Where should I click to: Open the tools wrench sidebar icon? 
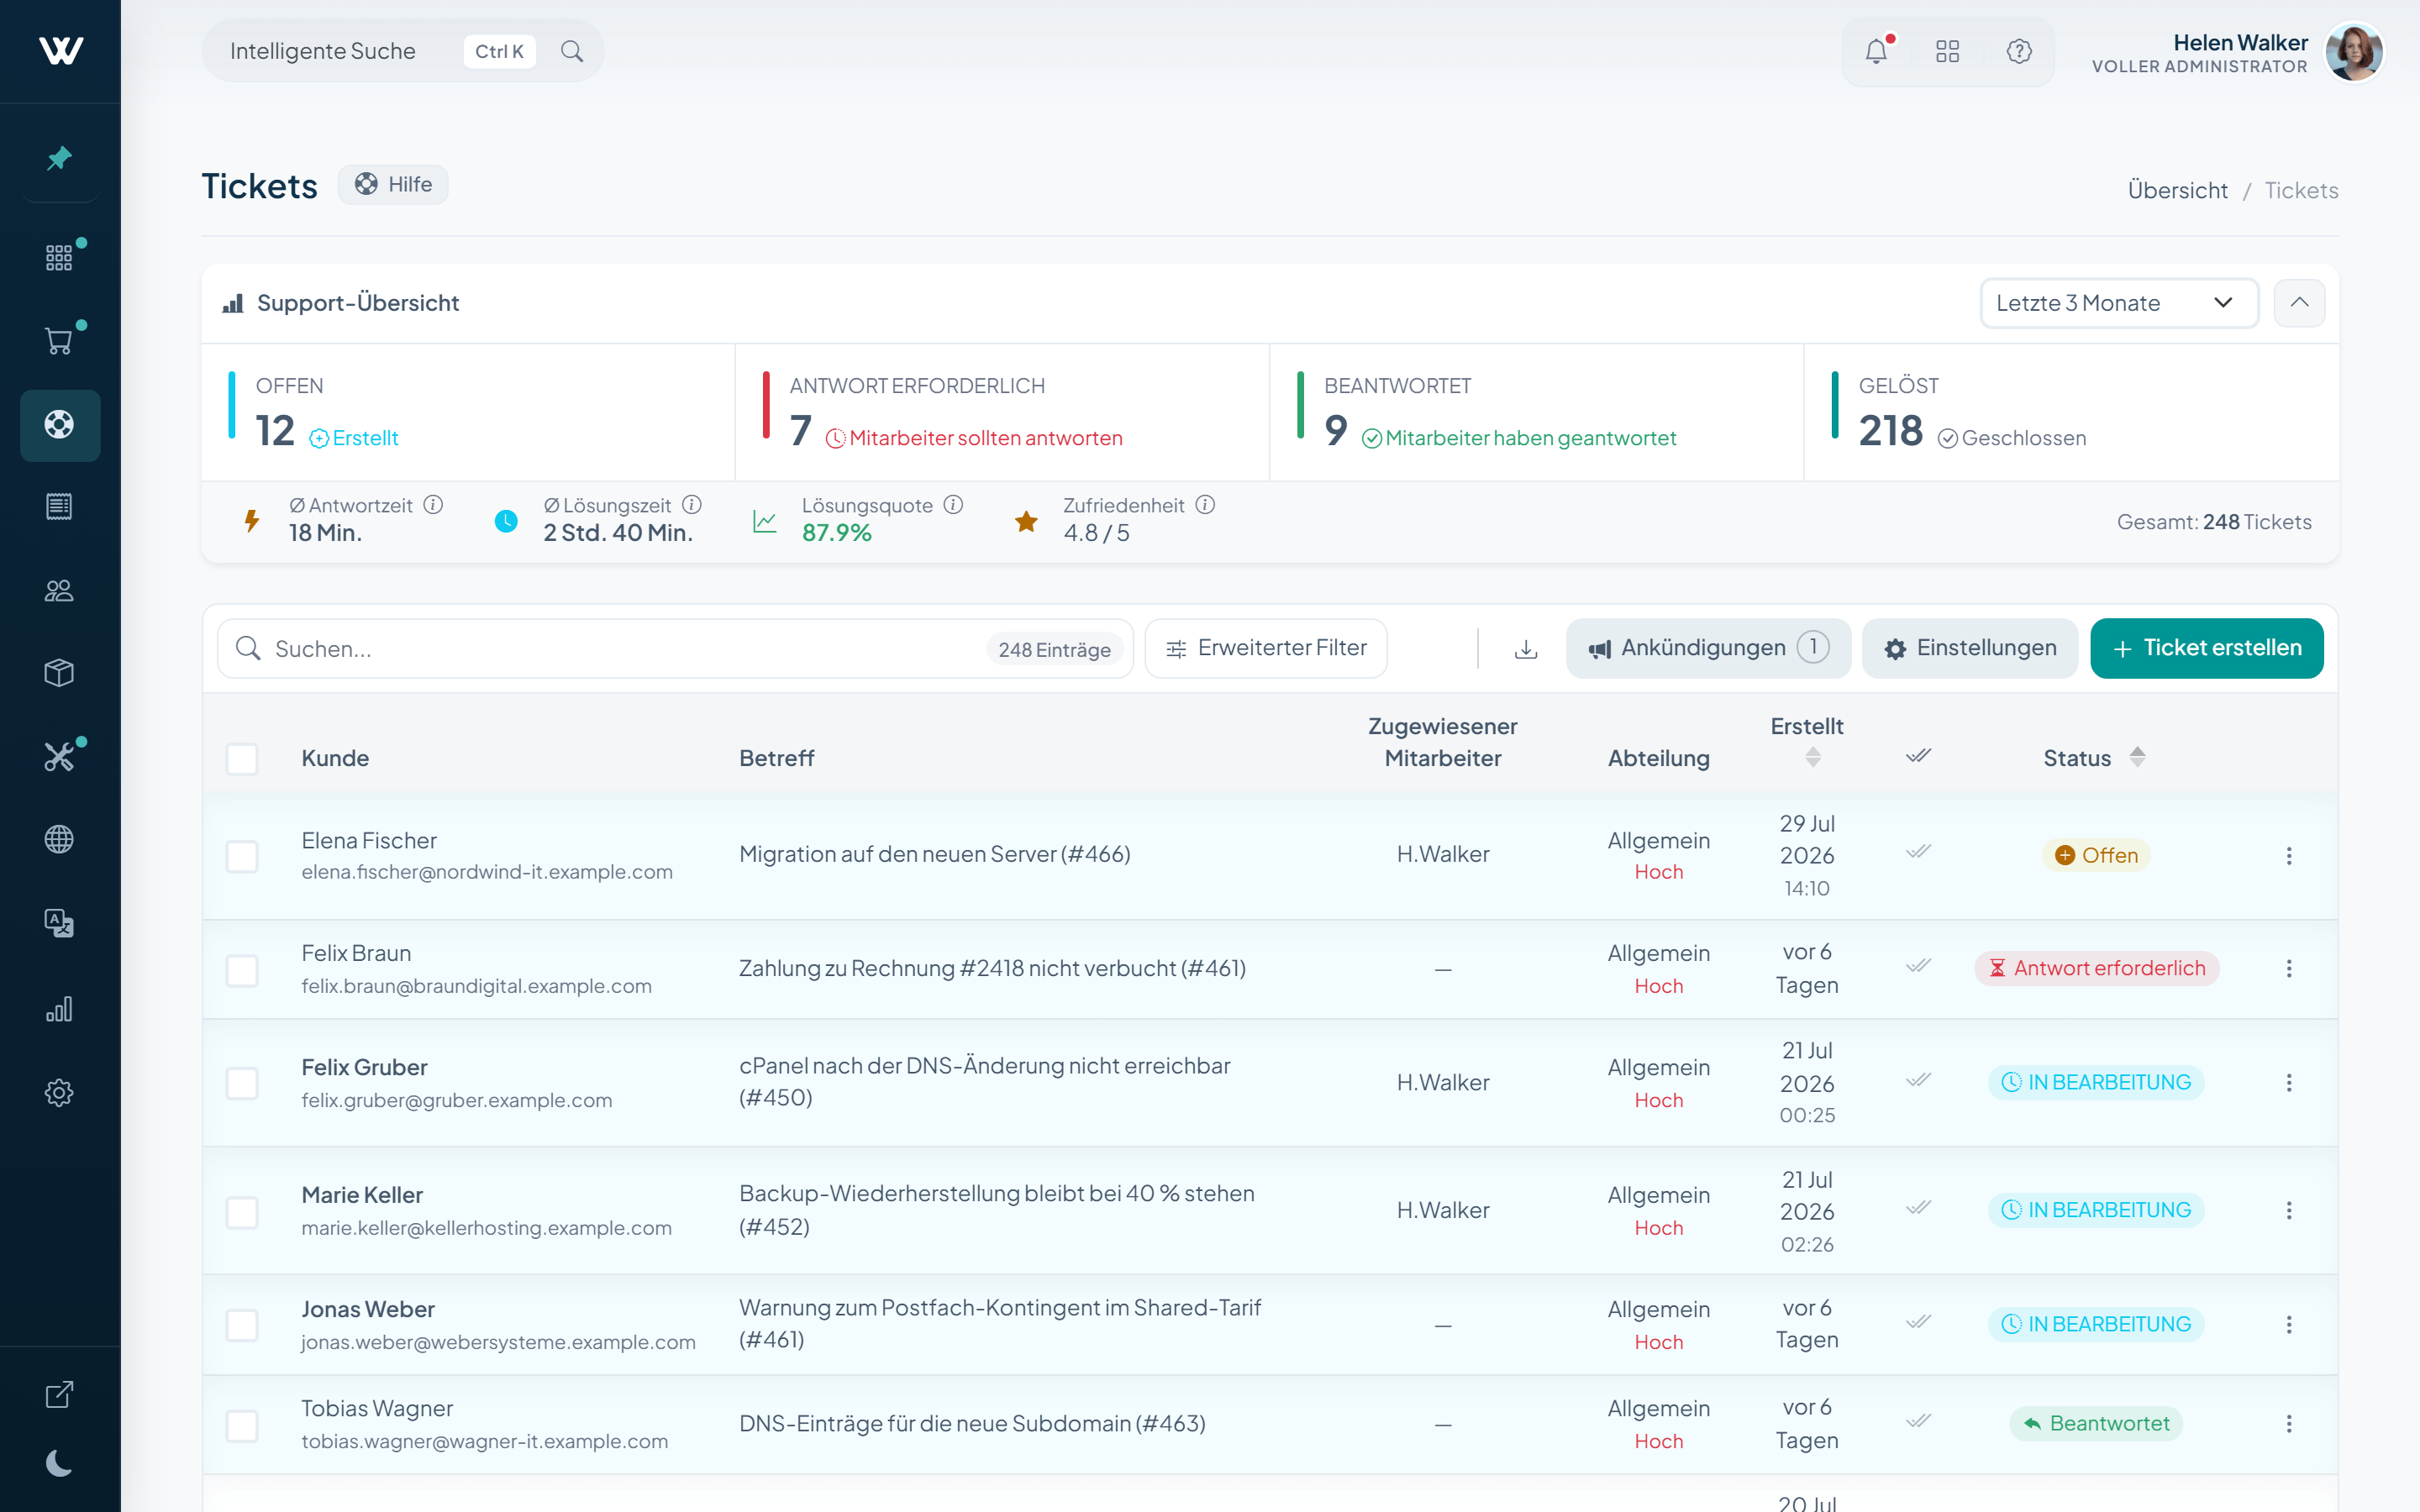coord(60,757)
